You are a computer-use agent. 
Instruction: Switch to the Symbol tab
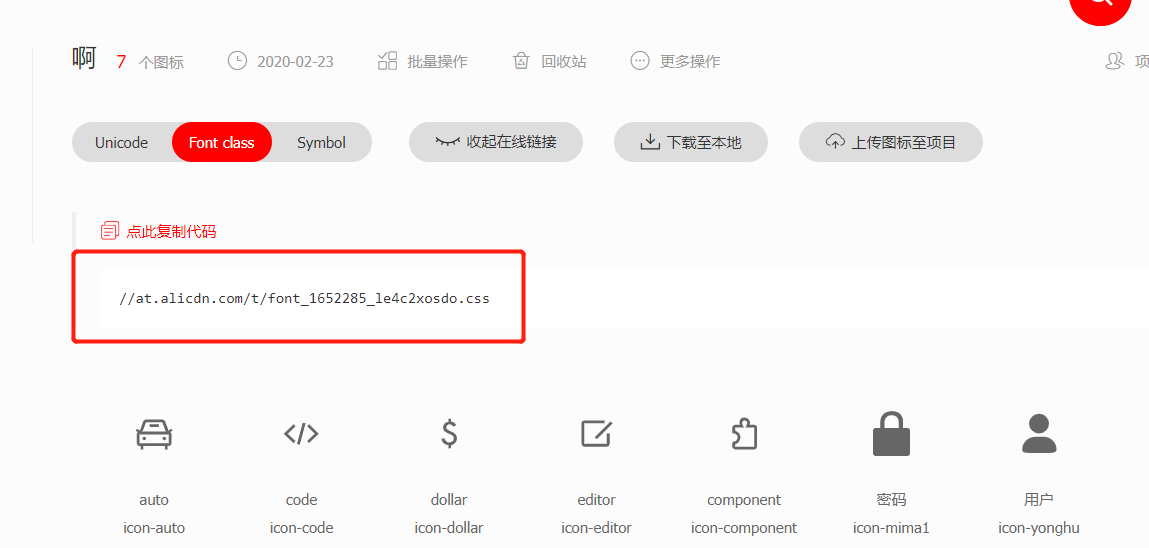pyautogui.click(x=321, y=142)
